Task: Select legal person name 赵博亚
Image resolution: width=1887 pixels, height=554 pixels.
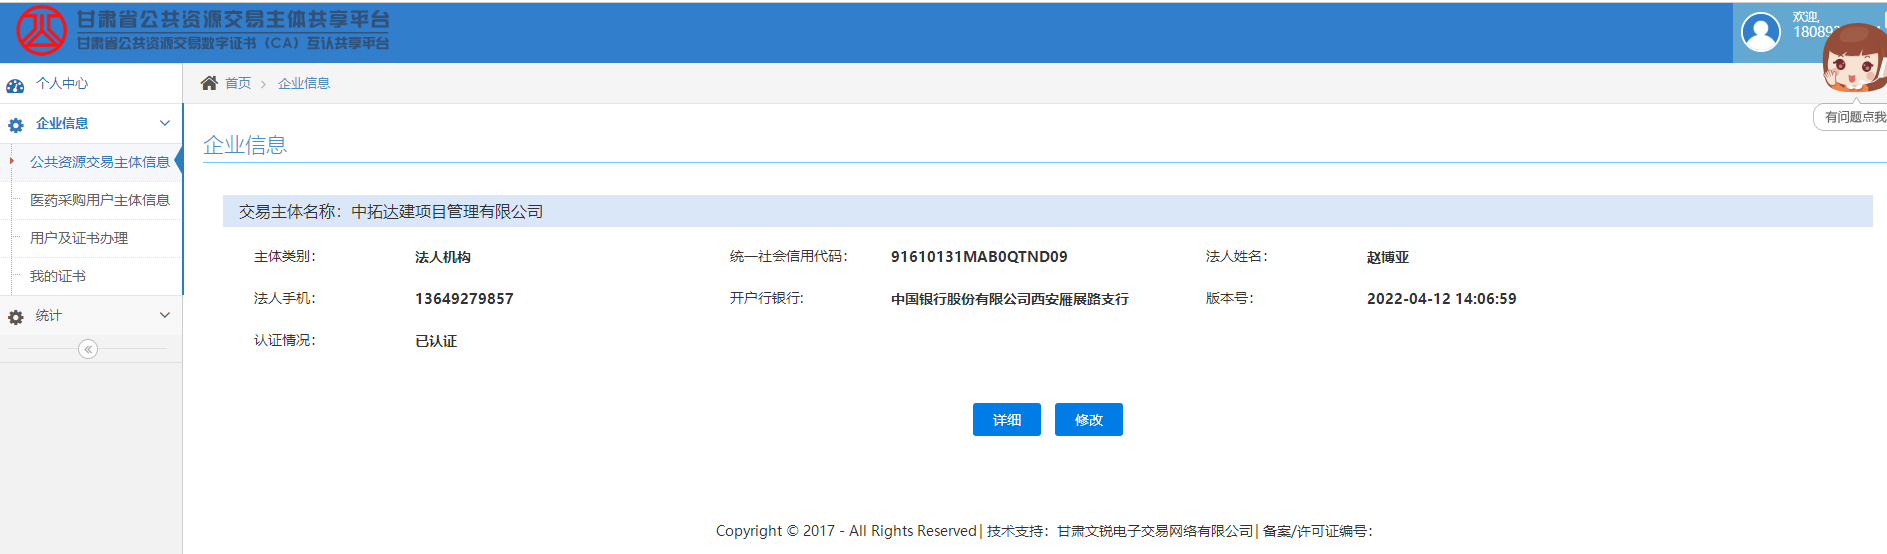Action: click(1388, 257)
